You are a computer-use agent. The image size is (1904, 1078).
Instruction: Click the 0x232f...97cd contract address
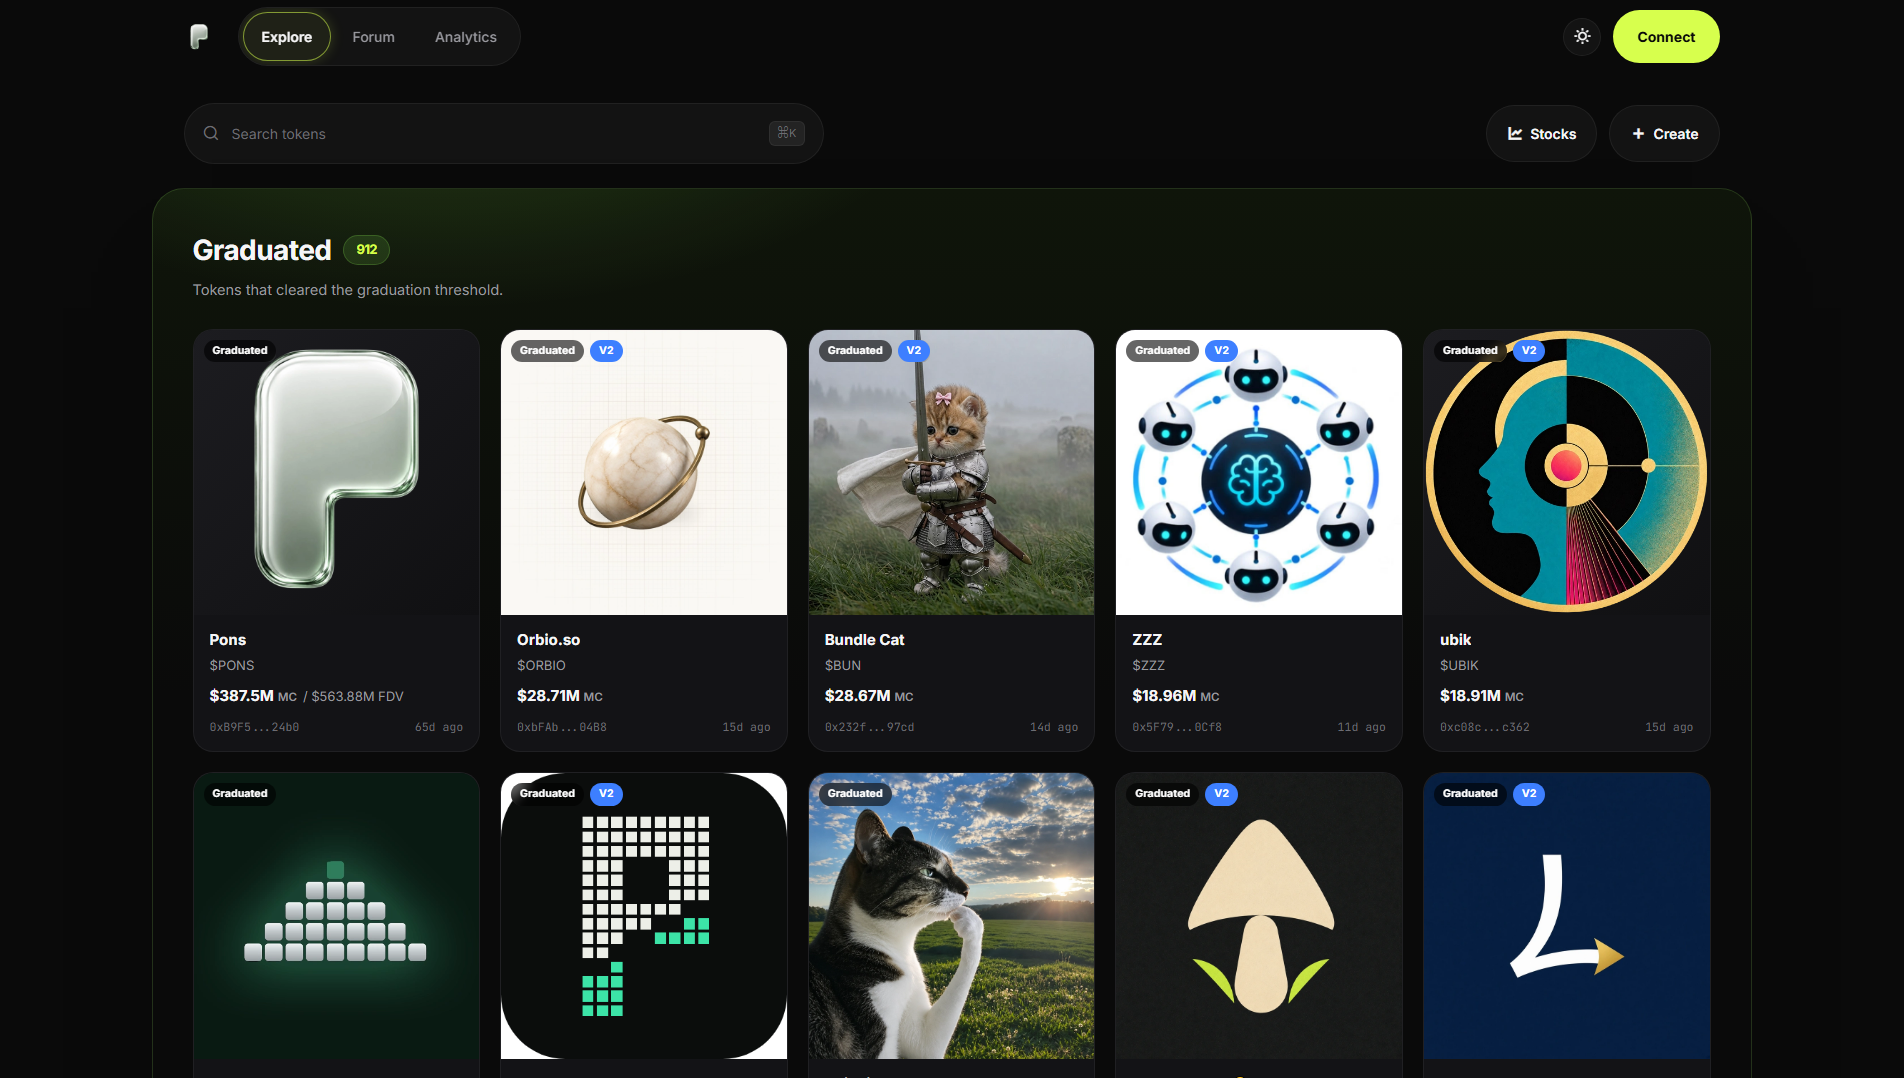[x=869, y=727]
